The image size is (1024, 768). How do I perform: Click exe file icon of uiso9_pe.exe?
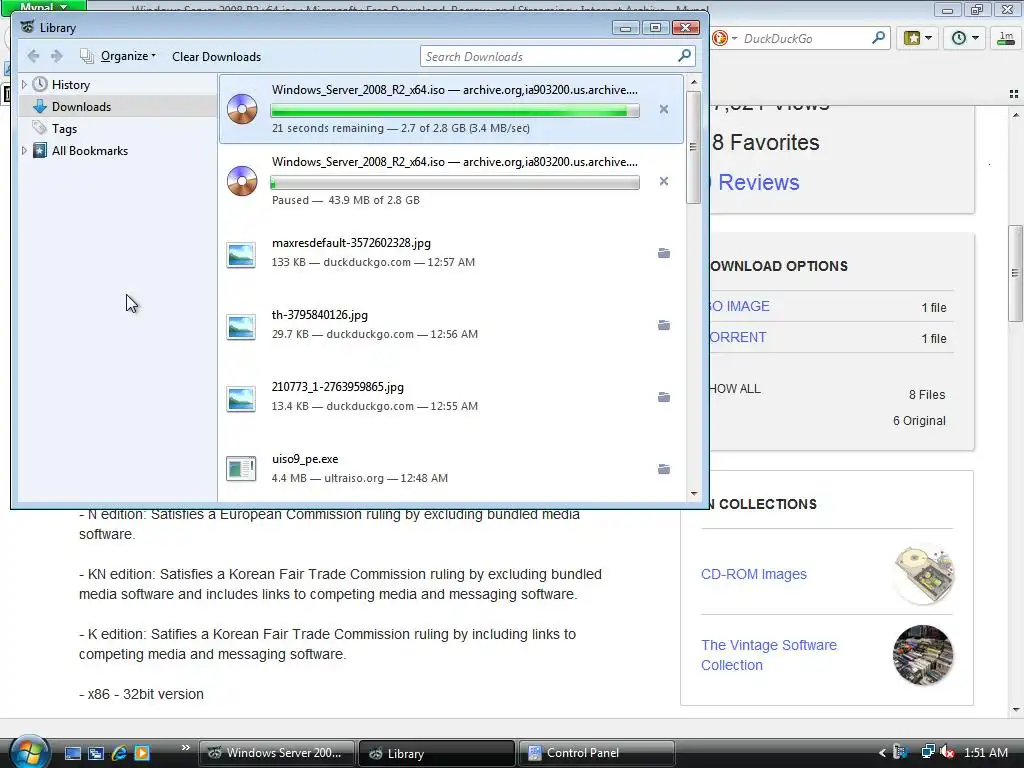click(x=241, y=468)
